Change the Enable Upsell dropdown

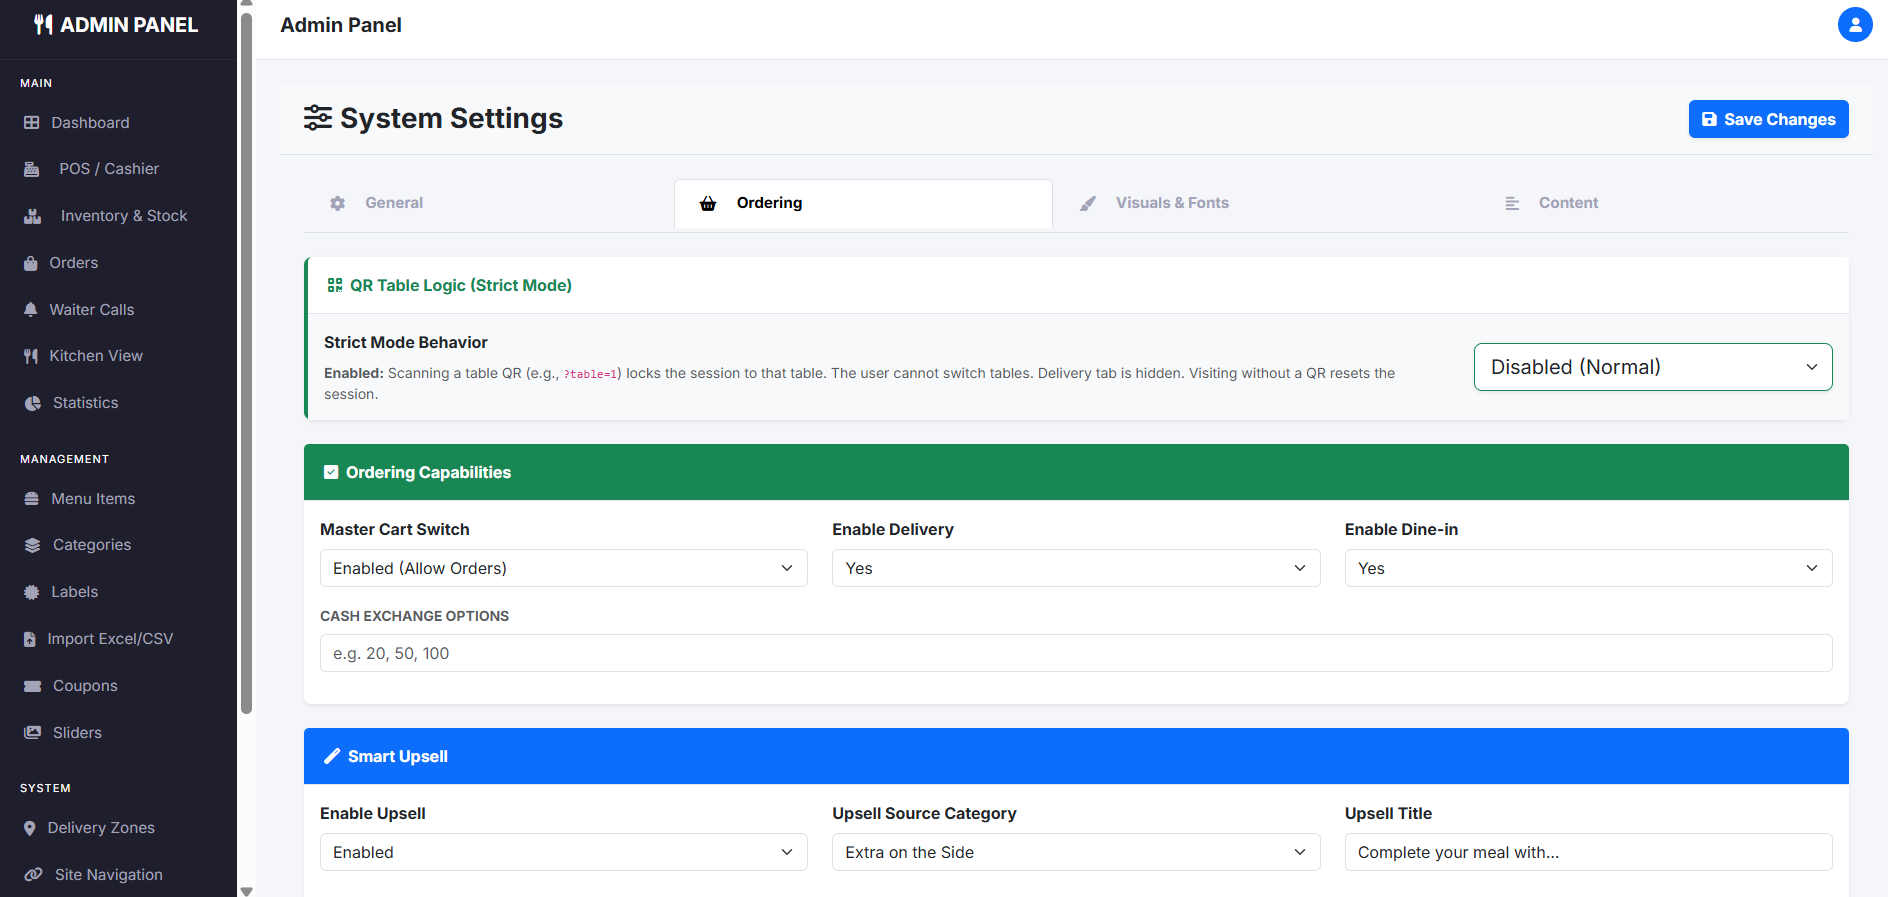coord(563,852)
